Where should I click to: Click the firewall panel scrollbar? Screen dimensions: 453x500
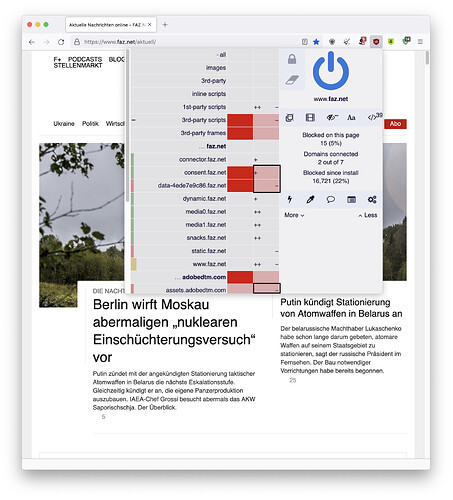[x=127, y=125]
